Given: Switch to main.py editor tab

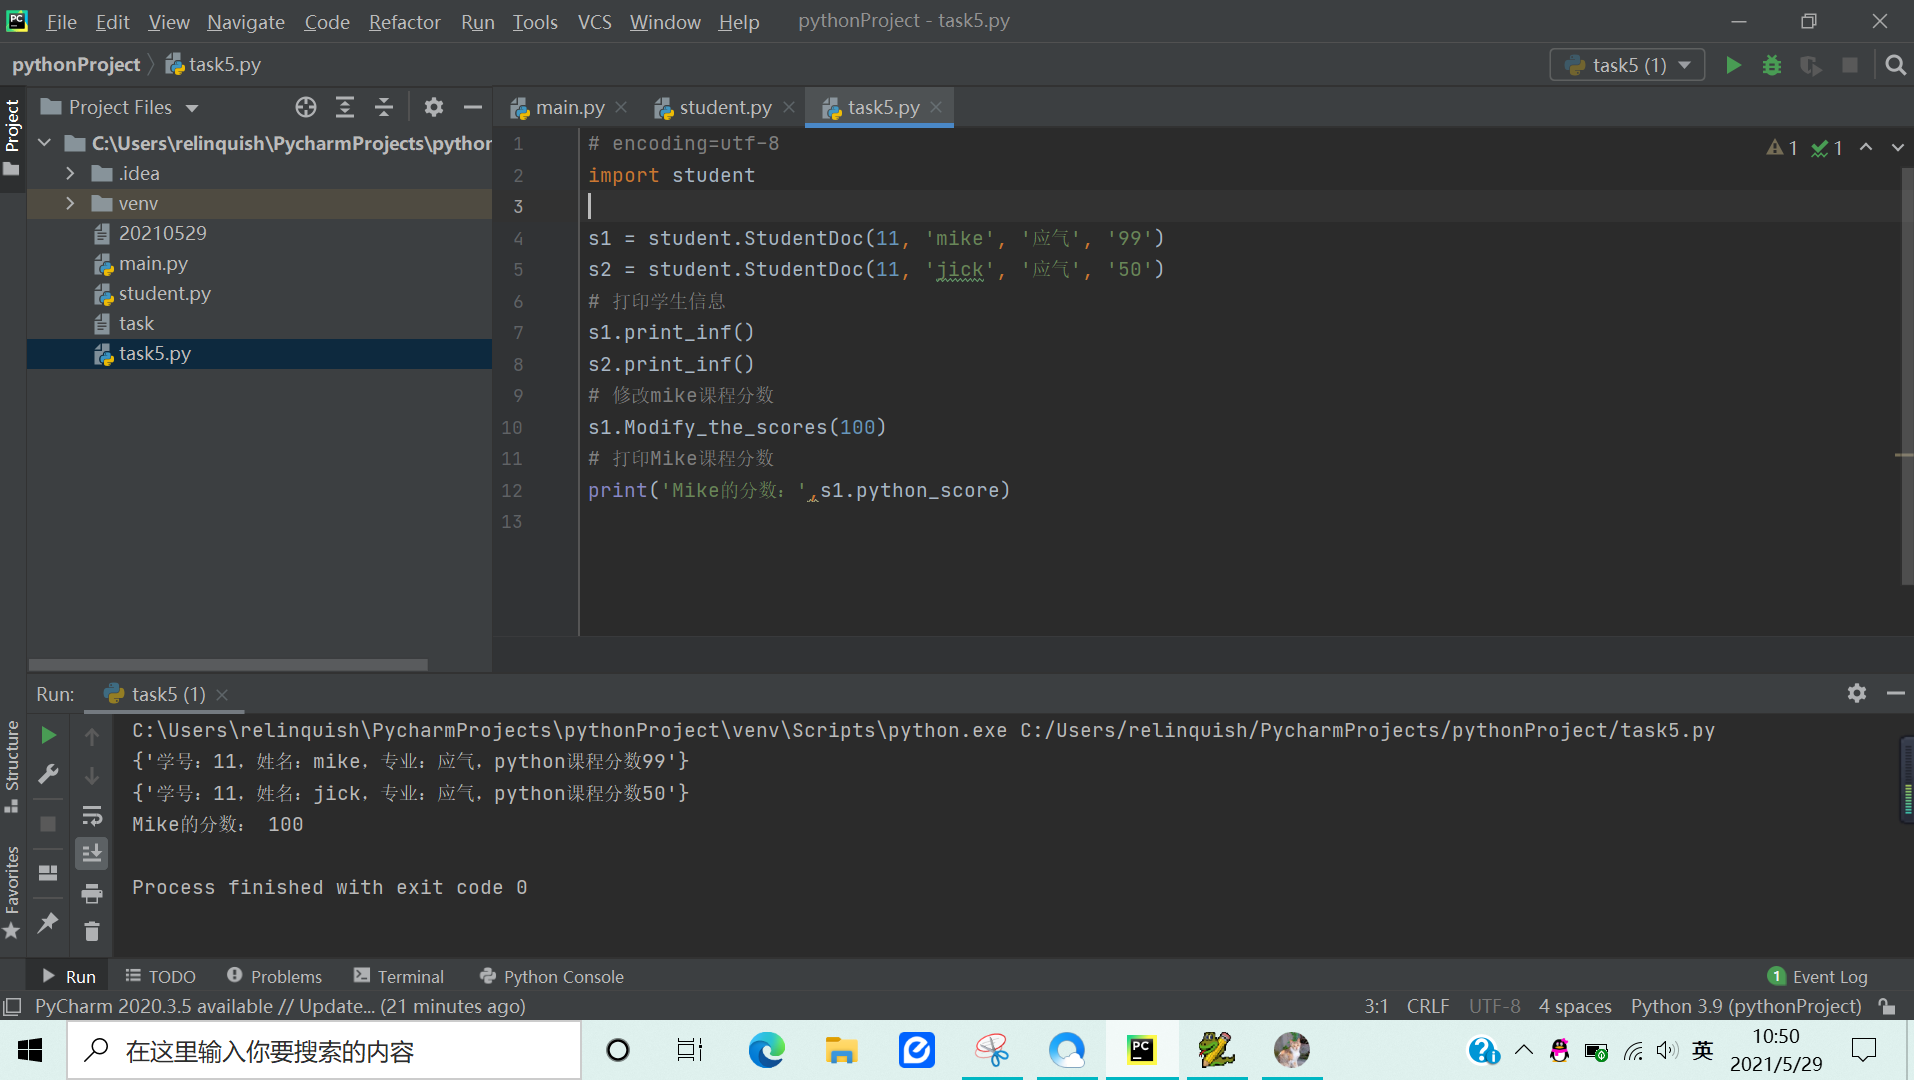Looking at the screenshot, I should [569, 107].
